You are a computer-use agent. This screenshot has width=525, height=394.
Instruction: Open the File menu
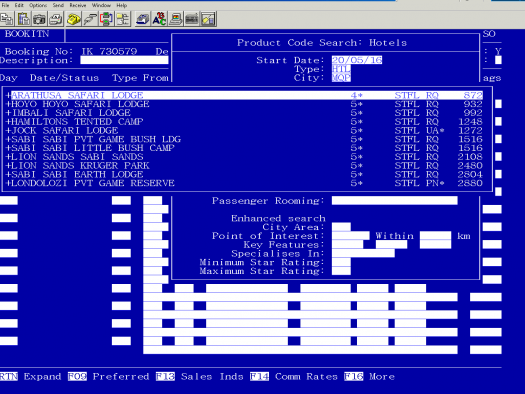click(5, 5)
